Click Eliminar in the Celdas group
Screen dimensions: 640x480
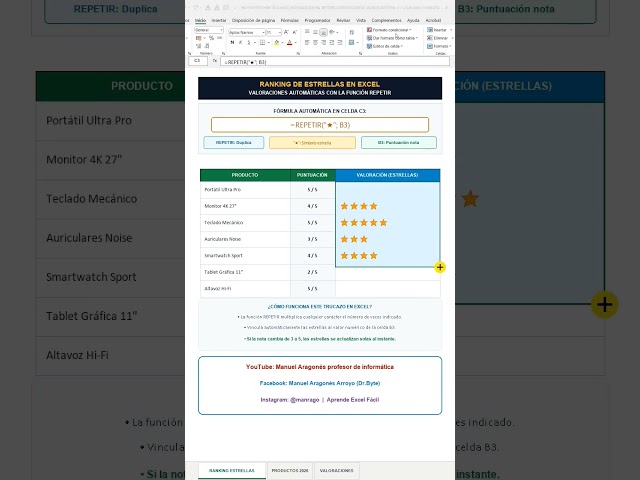[438, 38]
